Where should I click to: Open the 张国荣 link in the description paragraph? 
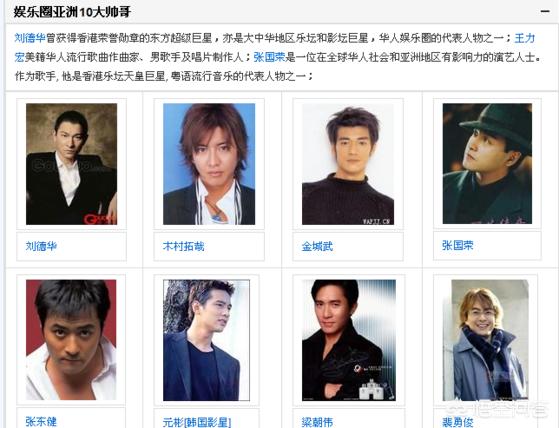(x=269, y=57)
